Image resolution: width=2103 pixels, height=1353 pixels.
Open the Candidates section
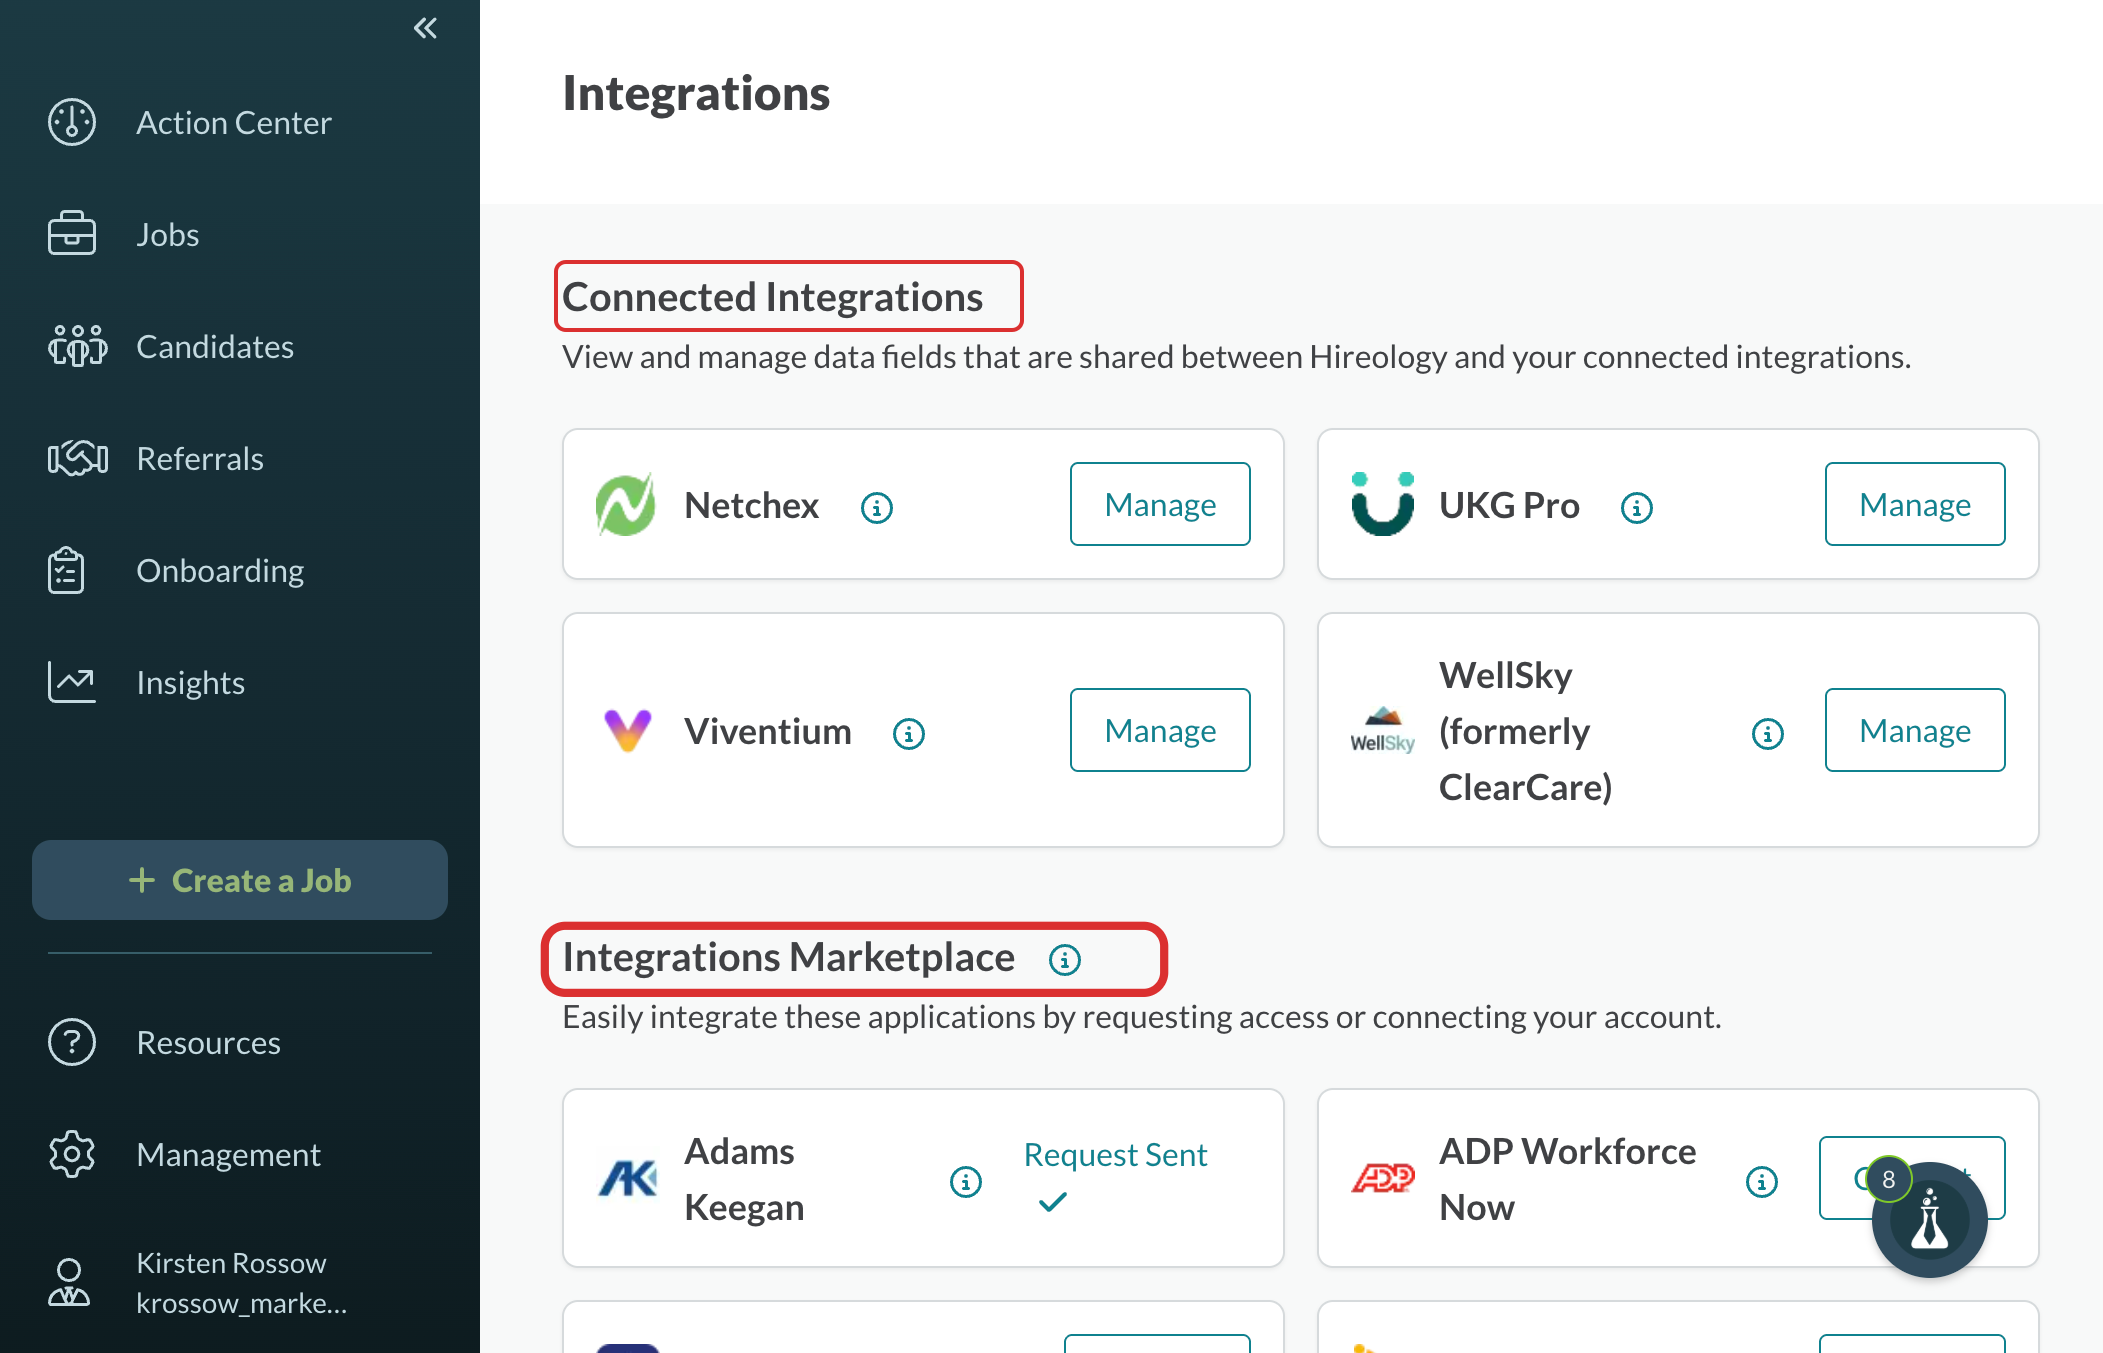[x=215, y=346]
